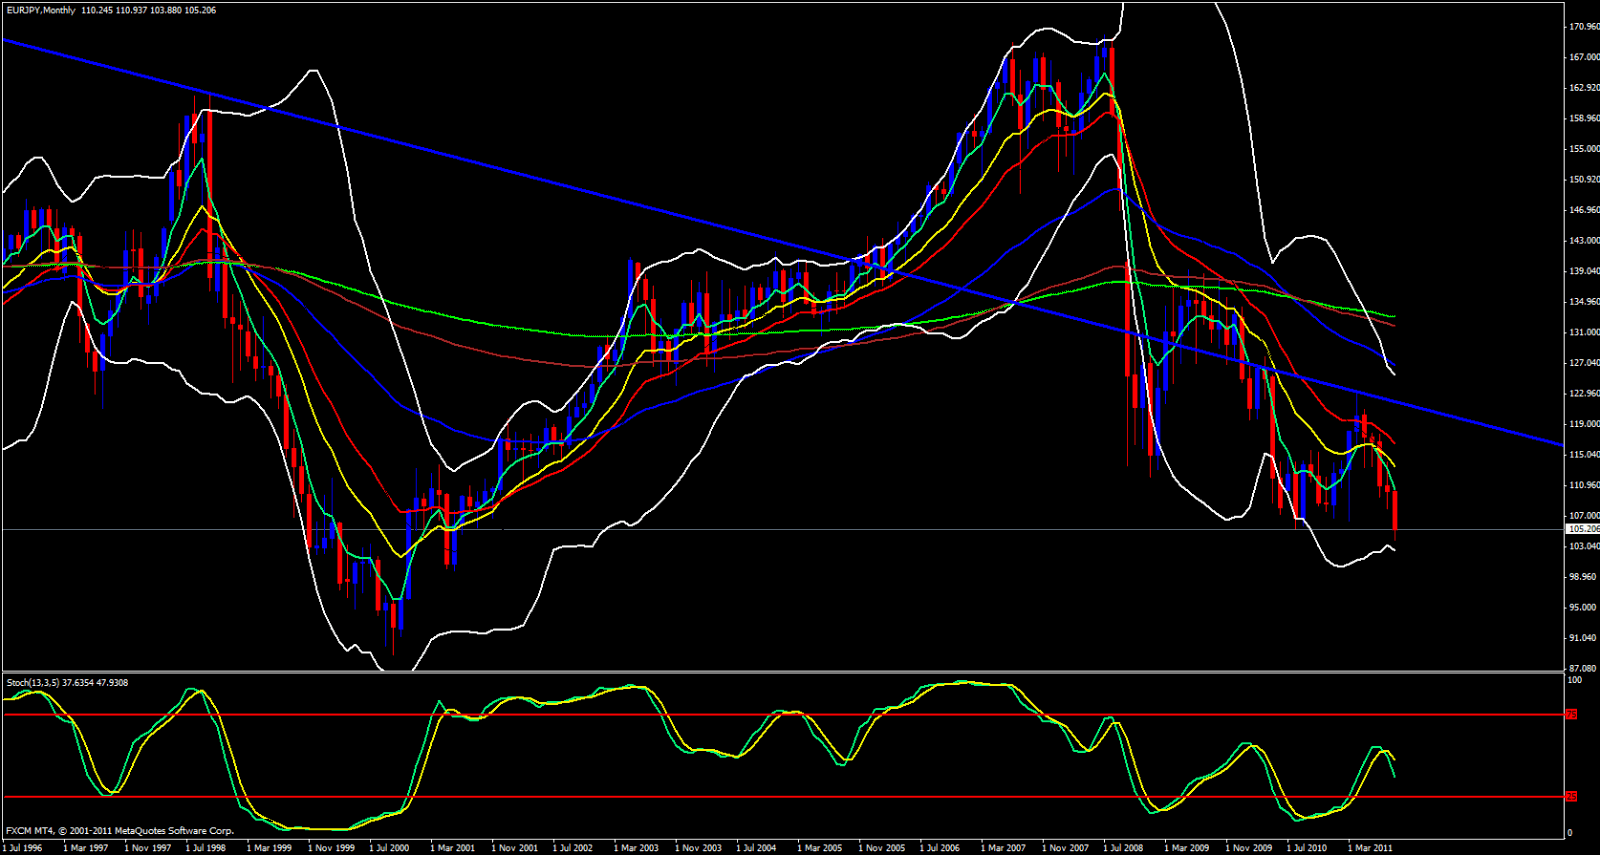The height and width of the screenshot is (855, 1600).
Task: Click the 150.920 price scale value
Action: point(1584,180)
